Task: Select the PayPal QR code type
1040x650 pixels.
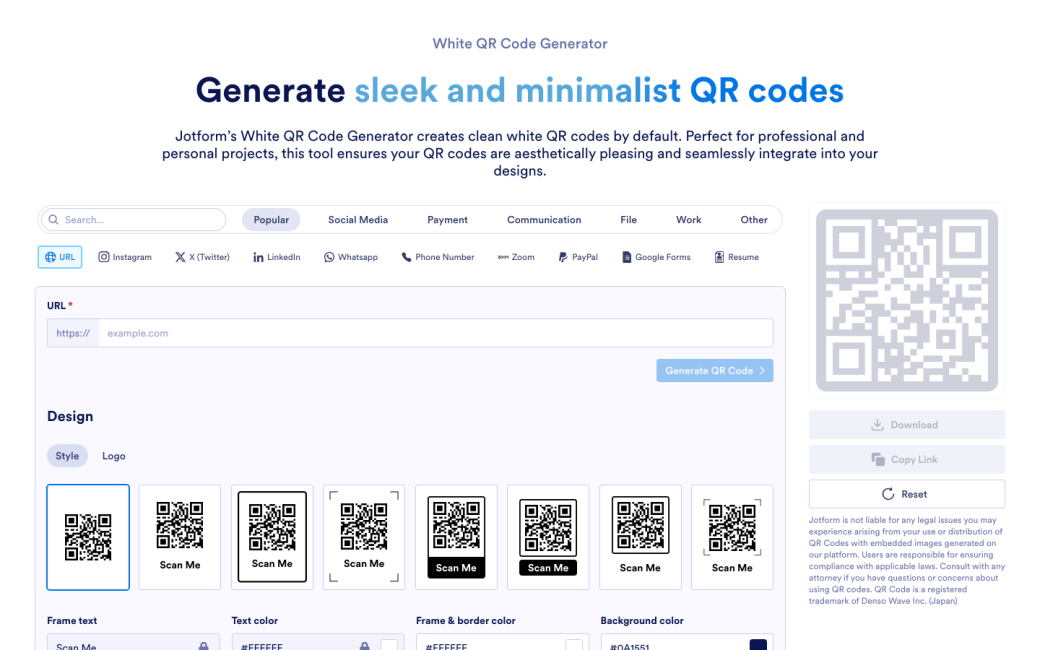Action: click(x=578, y=257)
